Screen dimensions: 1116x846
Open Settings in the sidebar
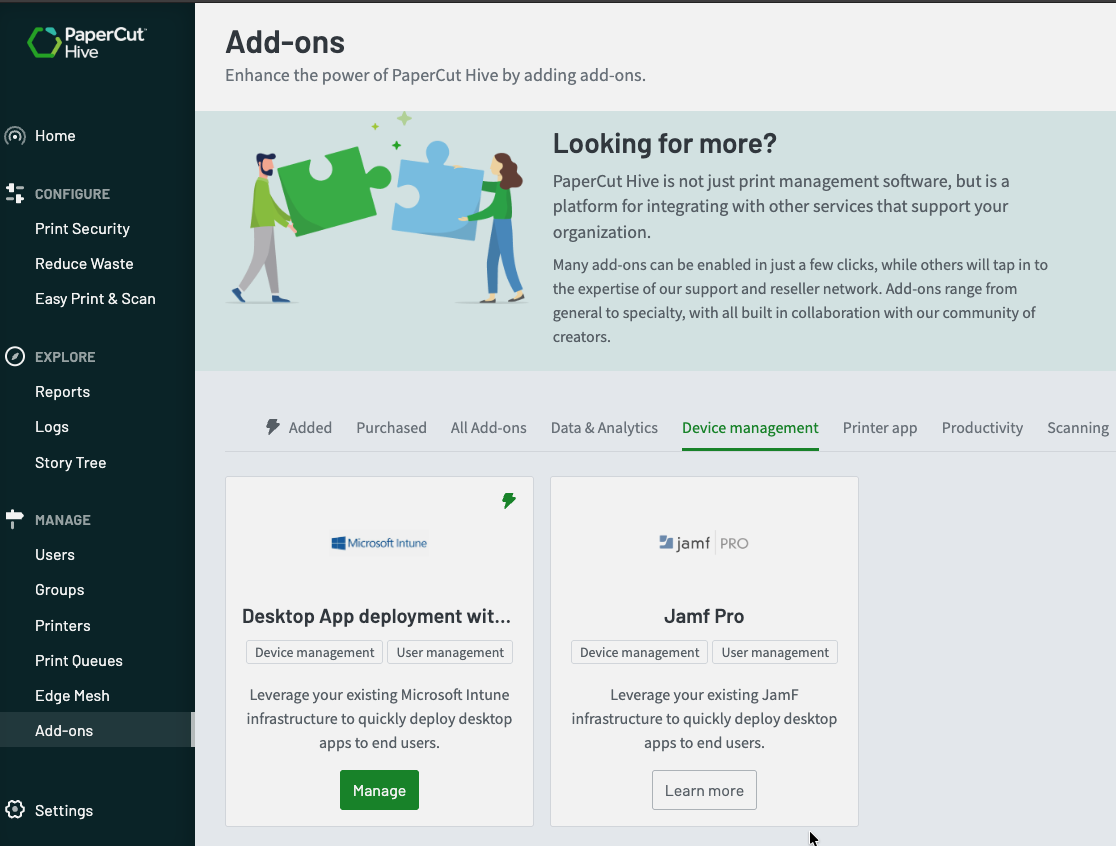tap(64, 810)
